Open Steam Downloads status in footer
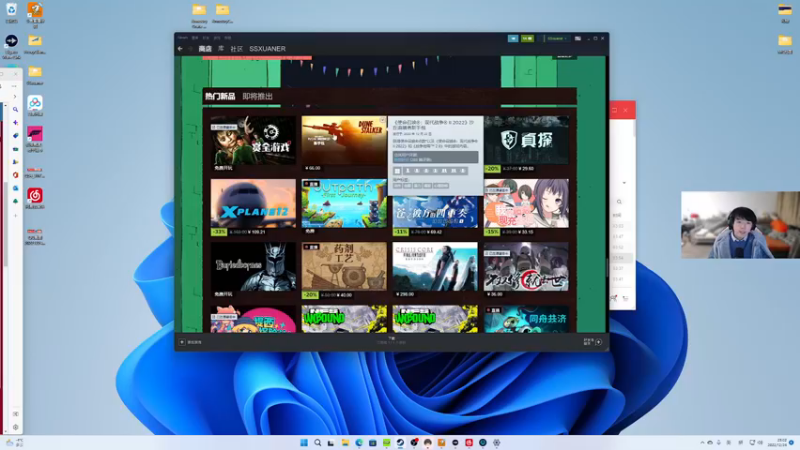 (391, 340)
